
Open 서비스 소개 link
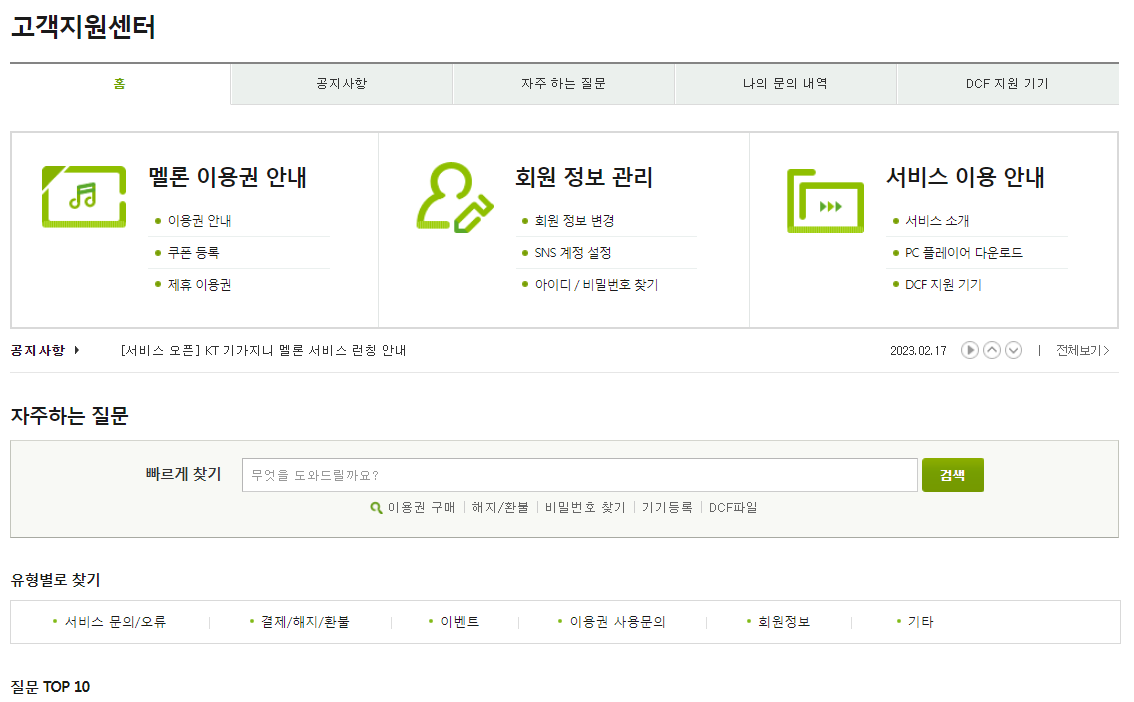(x=937, y=221)
